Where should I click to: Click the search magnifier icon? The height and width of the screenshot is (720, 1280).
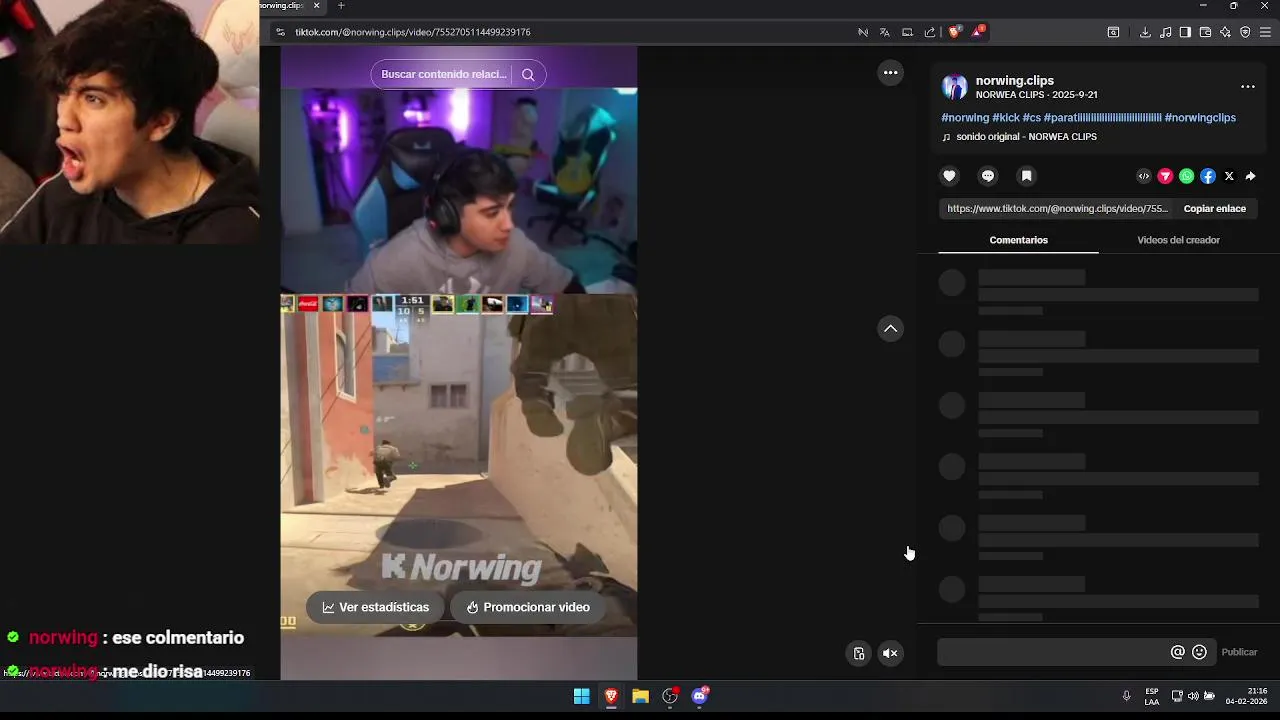point(528,74)
